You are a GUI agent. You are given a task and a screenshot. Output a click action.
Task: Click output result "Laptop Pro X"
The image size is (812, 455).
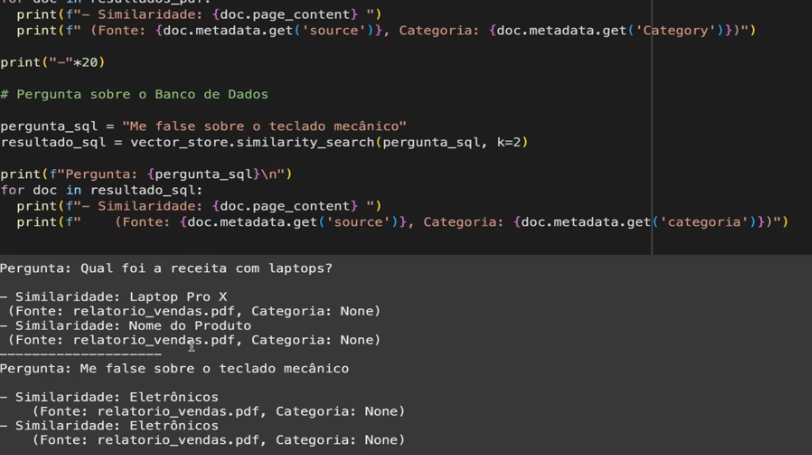178,297
